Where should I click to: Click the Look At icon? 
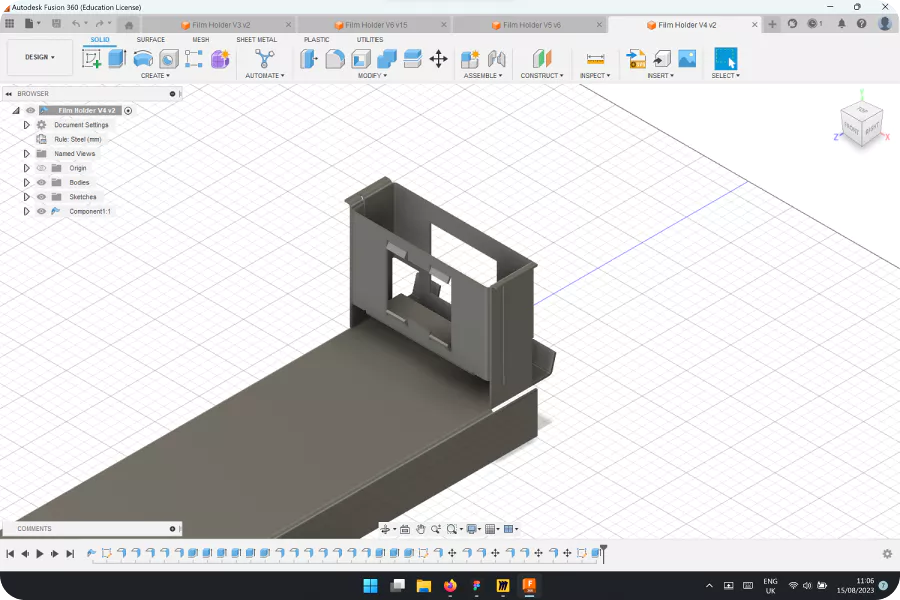tap(405, 529)
